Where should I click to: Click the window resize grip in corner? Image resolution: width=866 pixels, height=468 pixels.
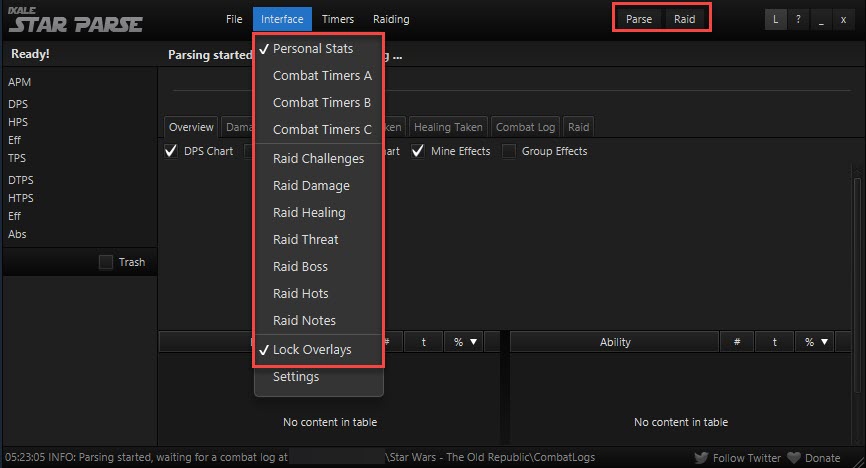point(858,462)
